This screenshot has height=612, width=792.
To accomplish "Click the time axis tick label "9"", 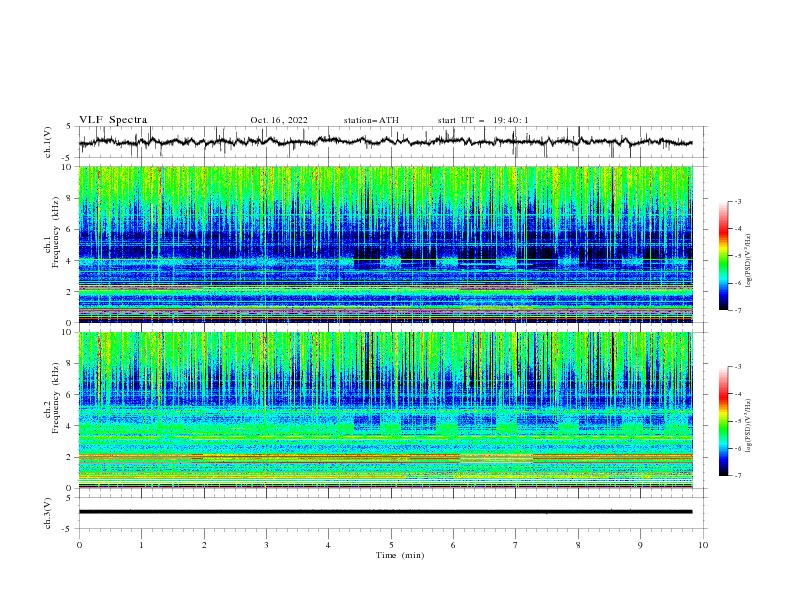I will point(640,545).
